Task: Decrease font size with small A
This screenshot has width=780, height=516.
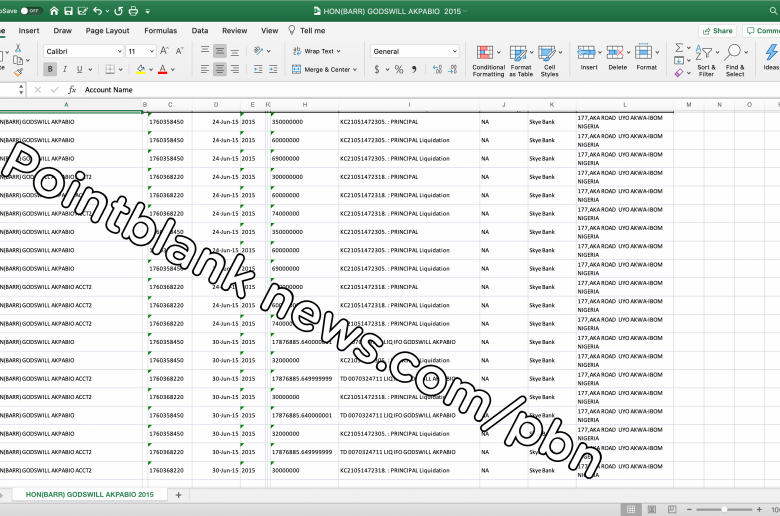Action: pyautogui.click(x=180, y=51)
